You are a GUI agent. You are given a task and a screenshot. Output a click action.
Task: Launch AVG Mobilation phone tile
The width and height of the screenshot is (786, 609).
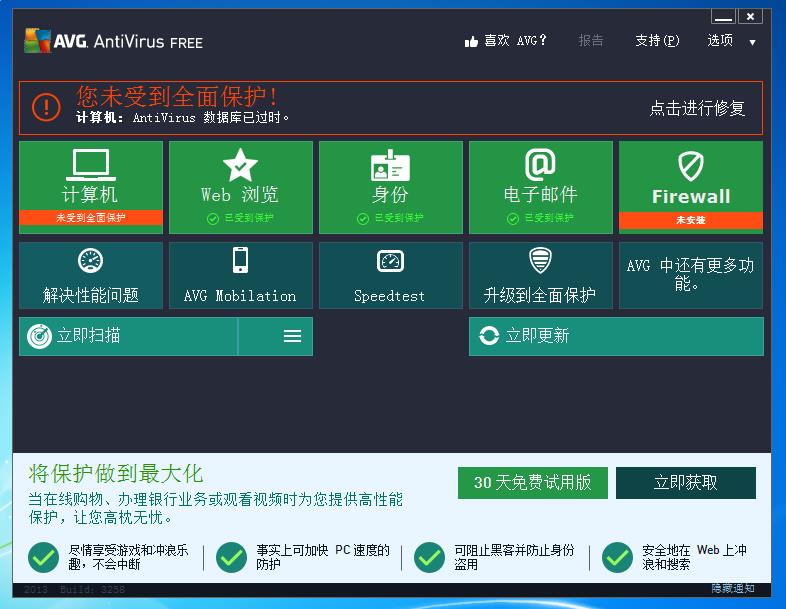[241, 275]
